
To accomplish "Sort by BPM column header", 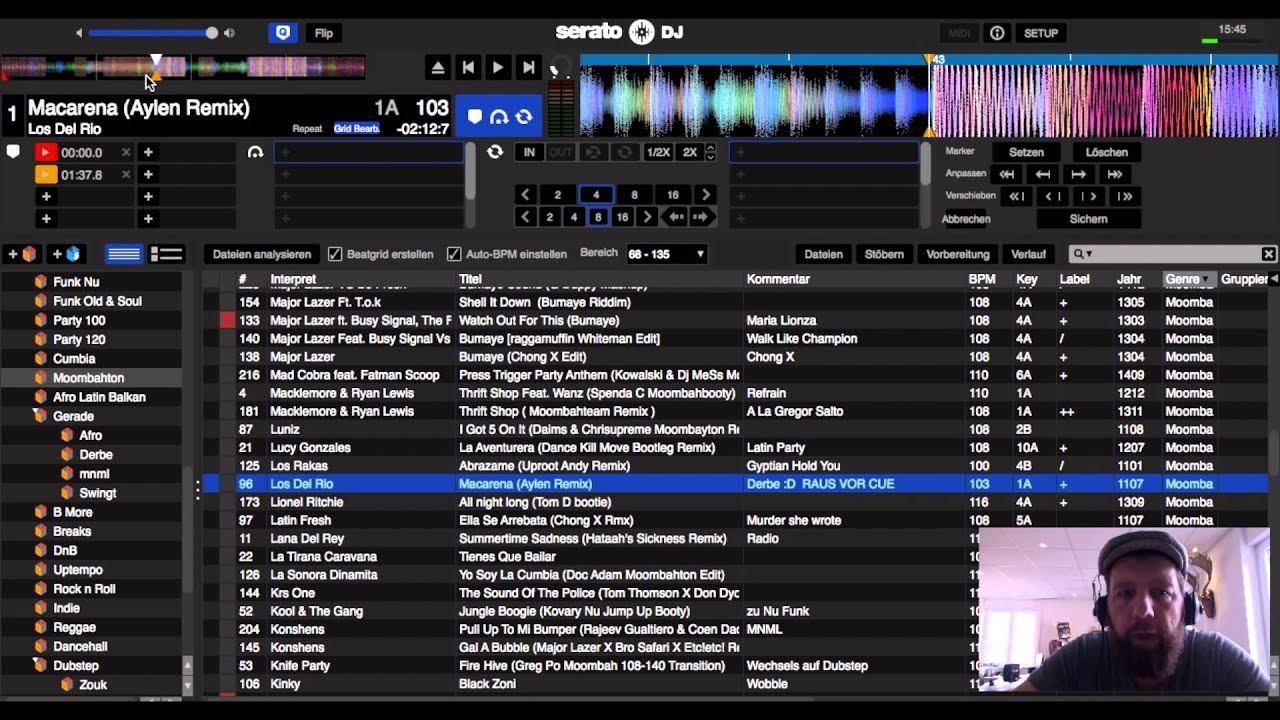I will click(x=981, y=280).
